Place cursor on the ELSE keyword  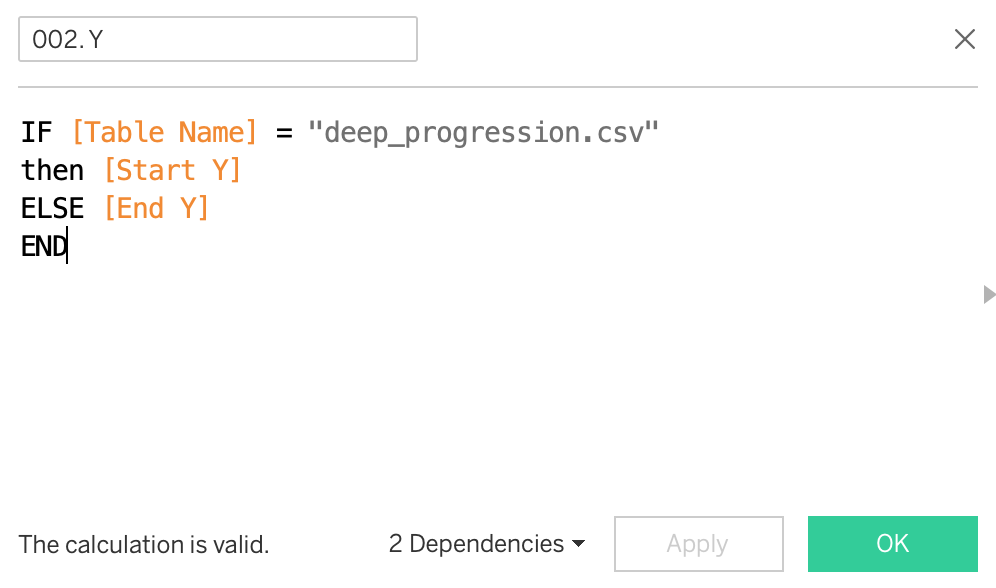pyautogui.click(x=52, y=208)
